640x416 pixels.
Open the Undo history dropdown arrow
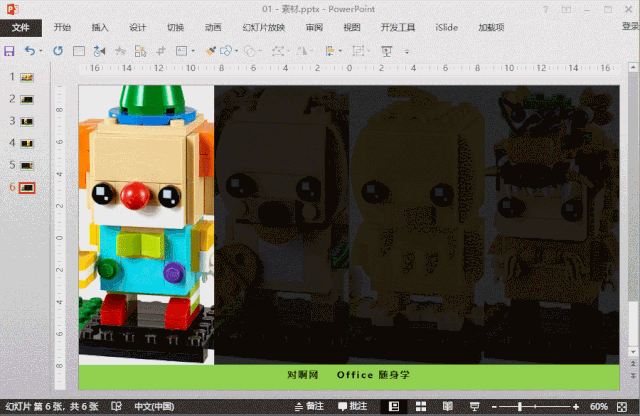click(41, 51)
